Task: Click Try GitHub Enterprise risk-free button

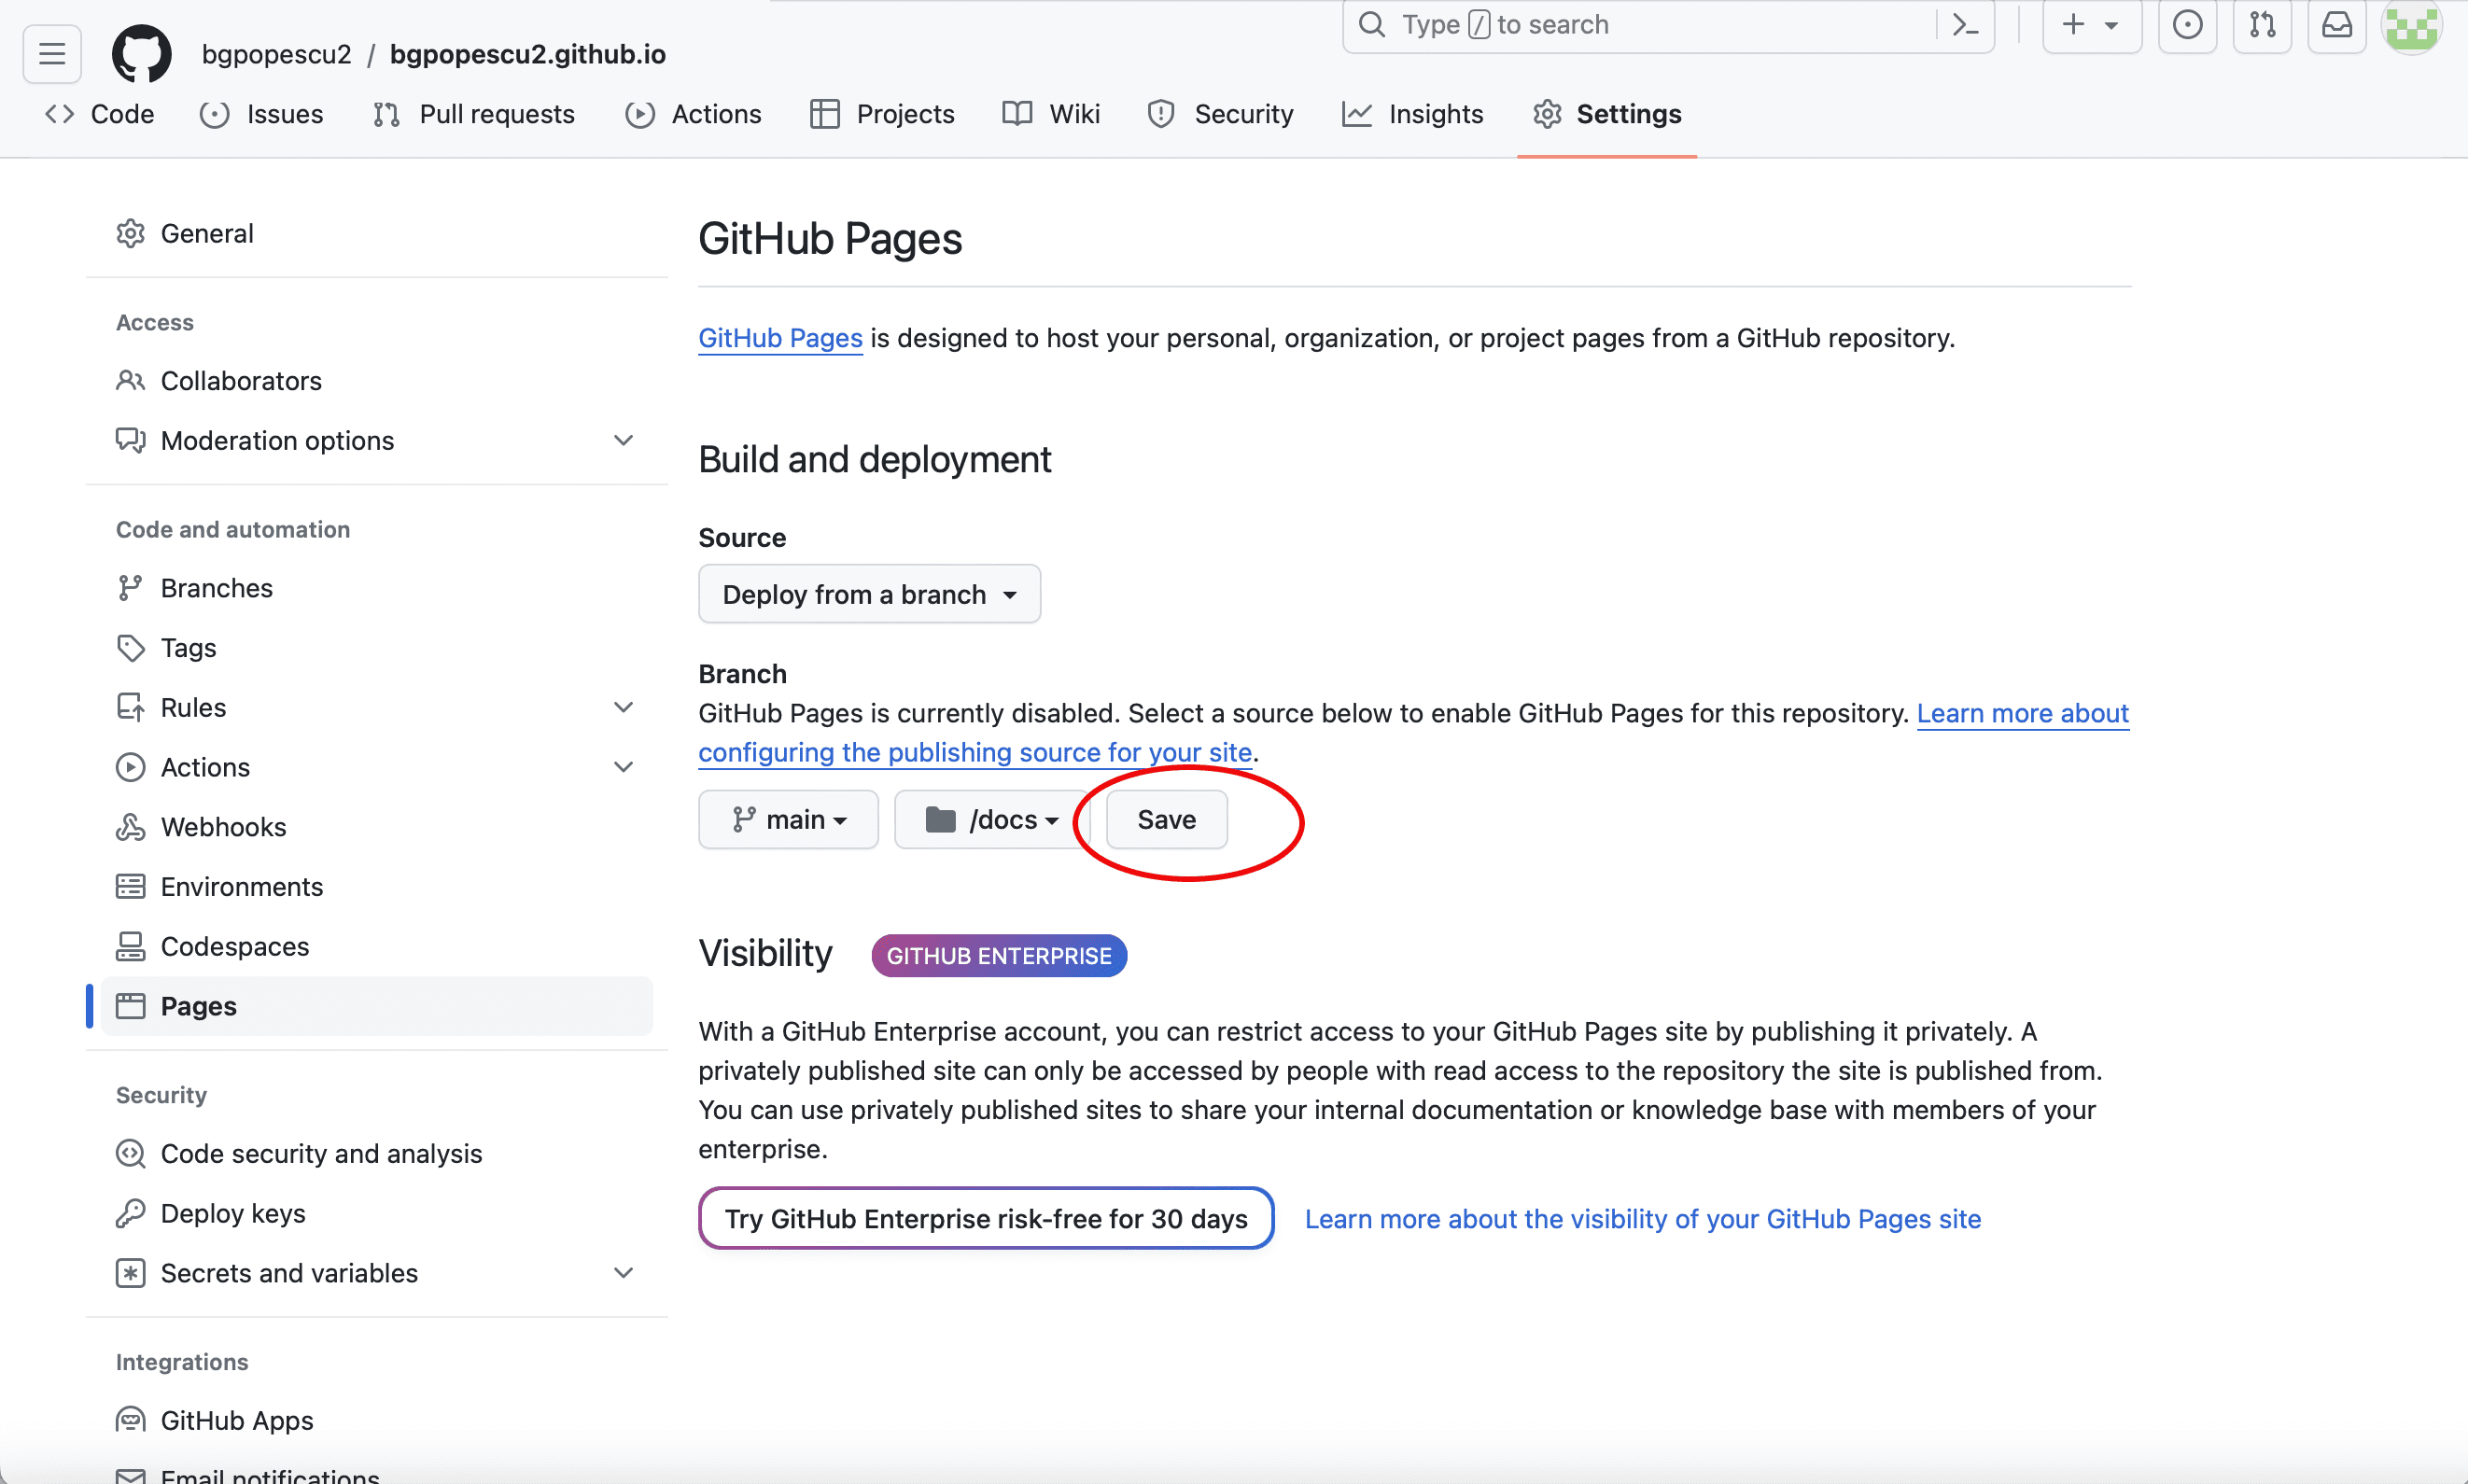Action: point(986,1219)
